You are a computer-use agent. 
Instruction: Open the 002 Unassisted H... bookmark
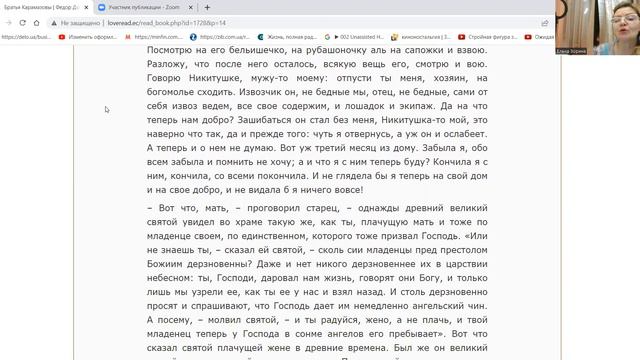pos(354,37)
